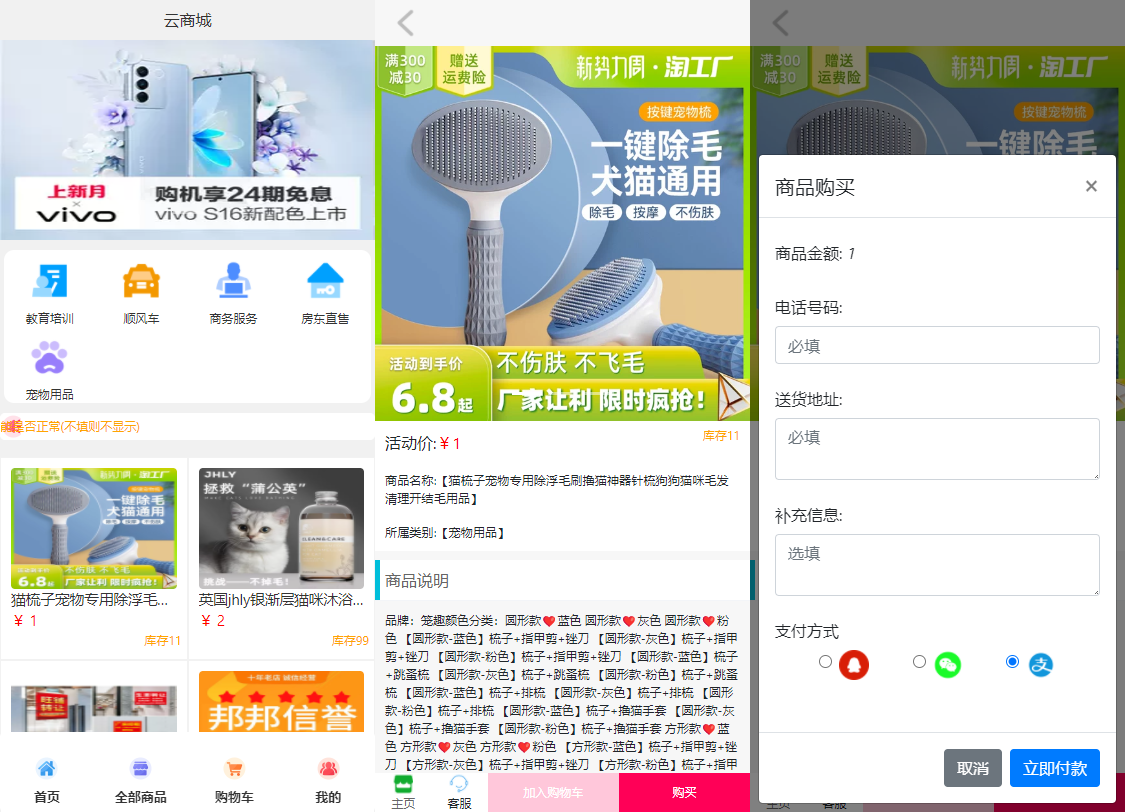Click the 所属类别 宠物用品 text
The image size is (1125, 812).
coord(446,533)
